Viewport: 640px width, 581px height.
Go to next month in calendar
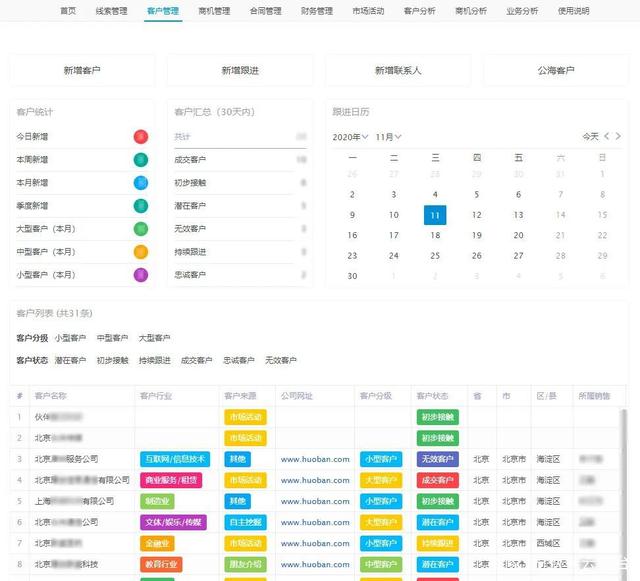620,136
